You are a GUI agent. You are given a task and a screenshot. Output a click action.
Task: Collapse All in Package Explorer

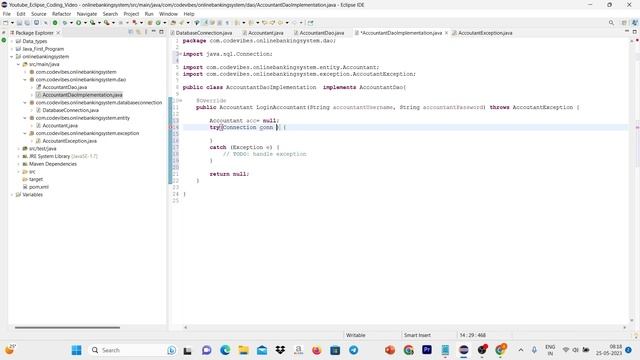click(131, 32)
